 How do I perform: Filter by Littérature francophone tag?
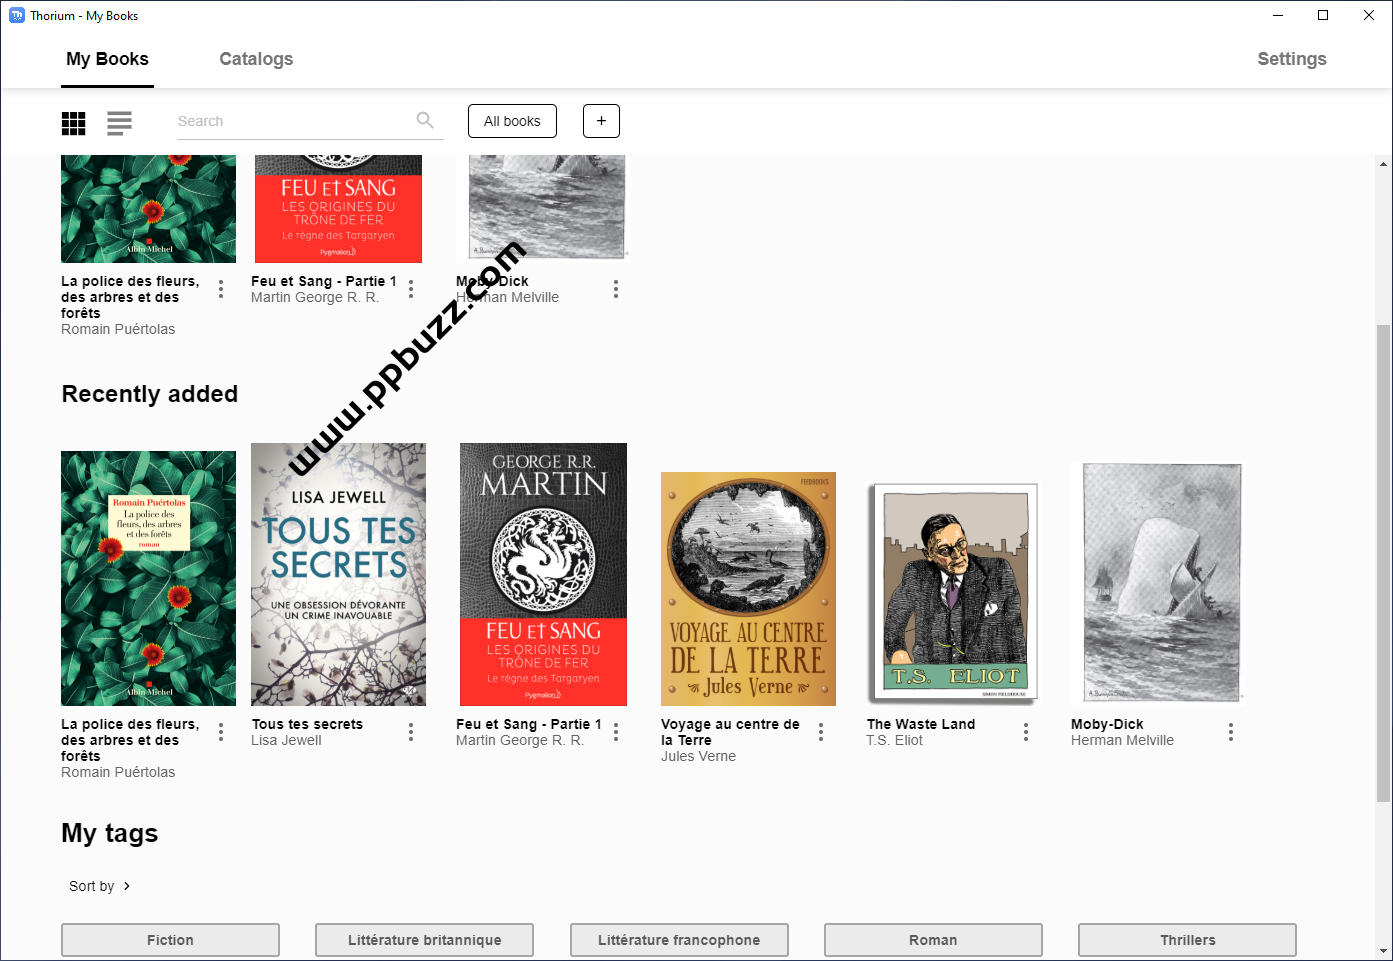[679, 940]
